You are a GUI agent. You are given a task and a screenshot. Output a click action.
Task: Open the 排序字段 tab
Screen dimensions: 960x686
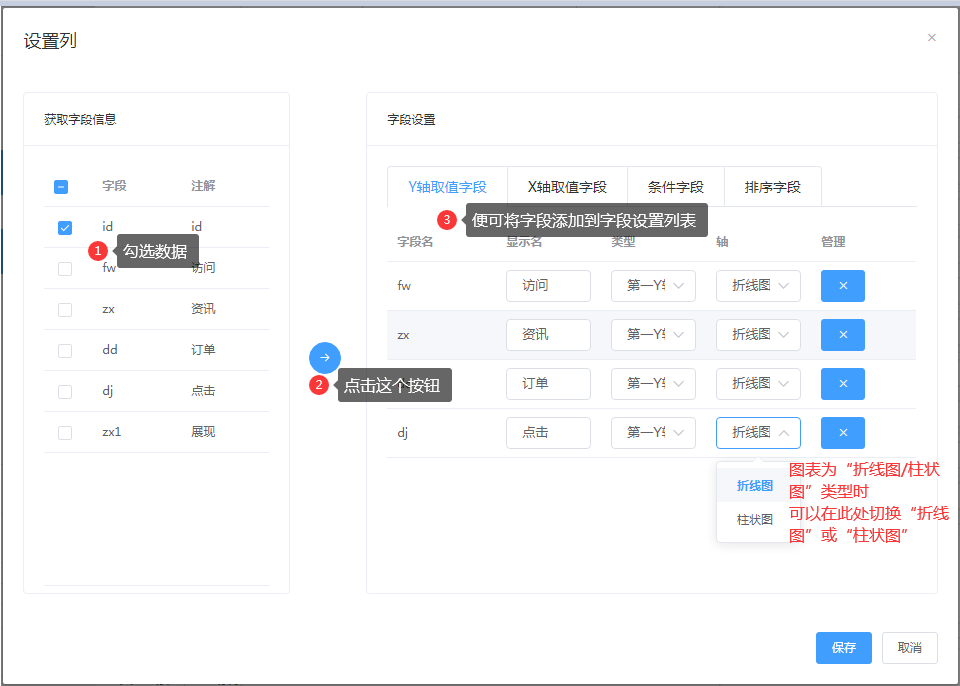772,187
